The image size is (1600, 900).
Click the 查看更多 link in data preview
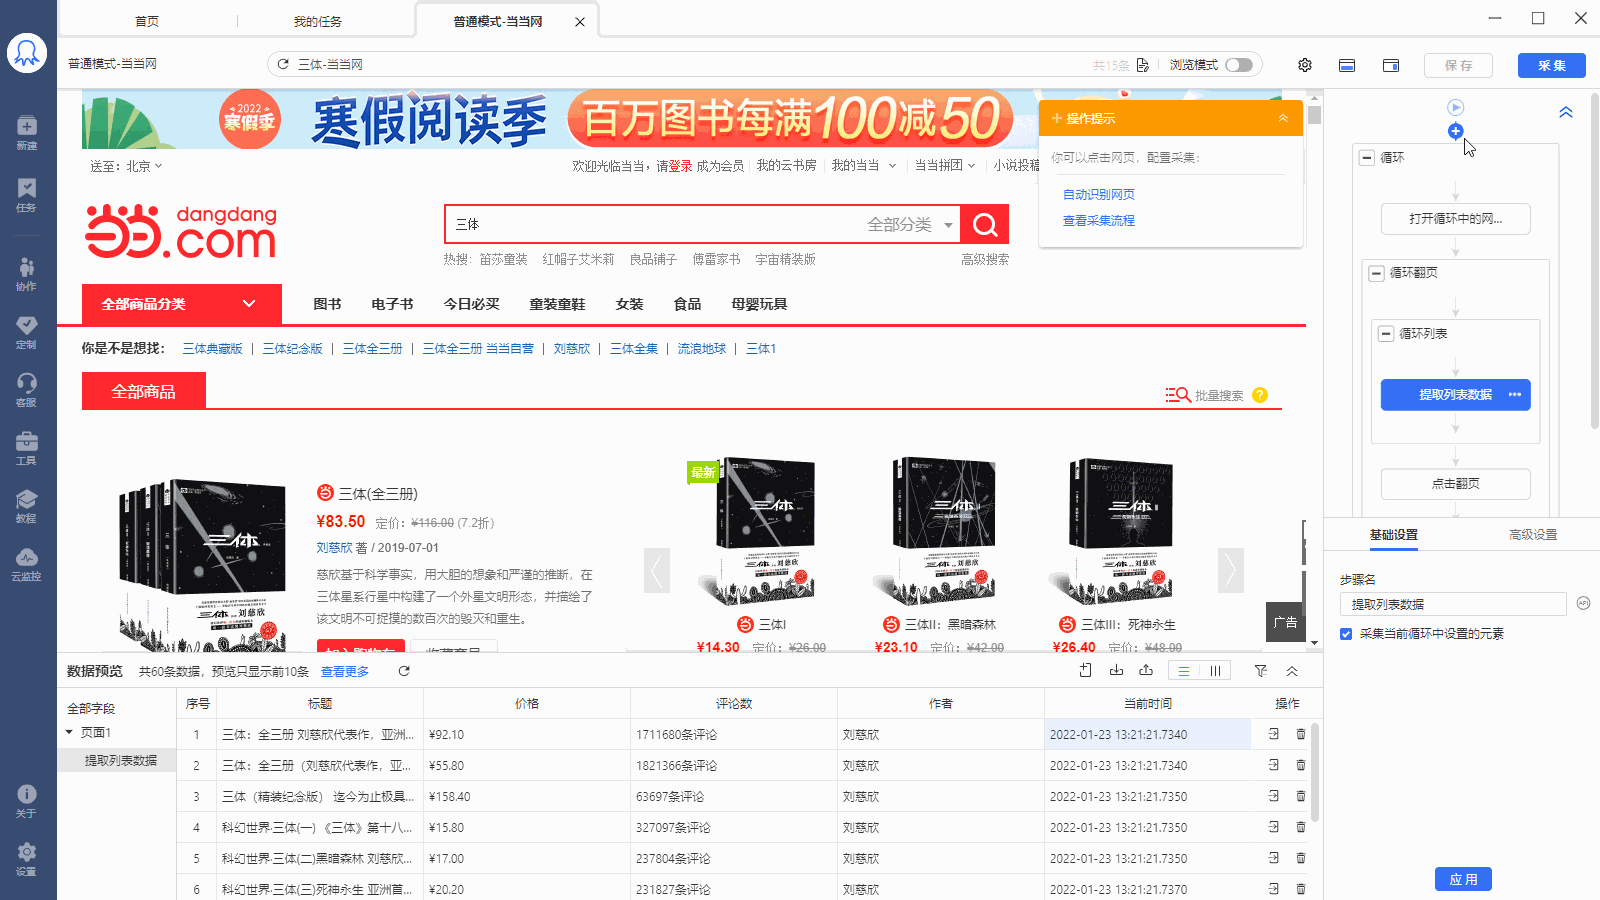pos(345,671)
